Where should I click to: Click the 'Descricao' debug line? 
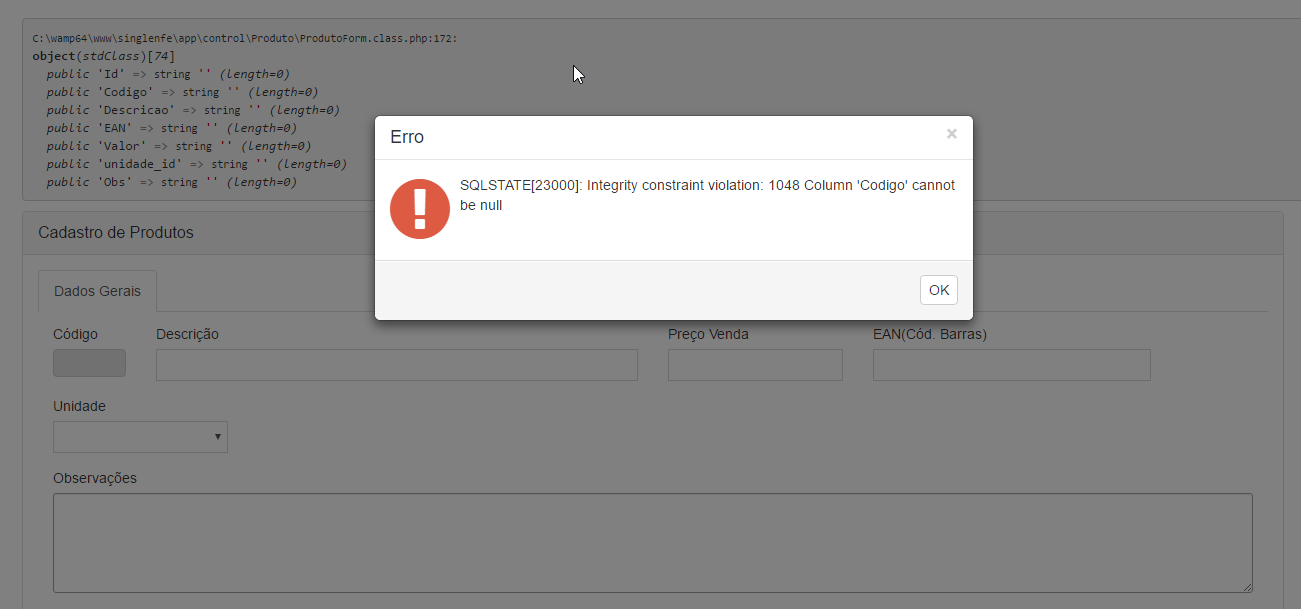(193, 110)
